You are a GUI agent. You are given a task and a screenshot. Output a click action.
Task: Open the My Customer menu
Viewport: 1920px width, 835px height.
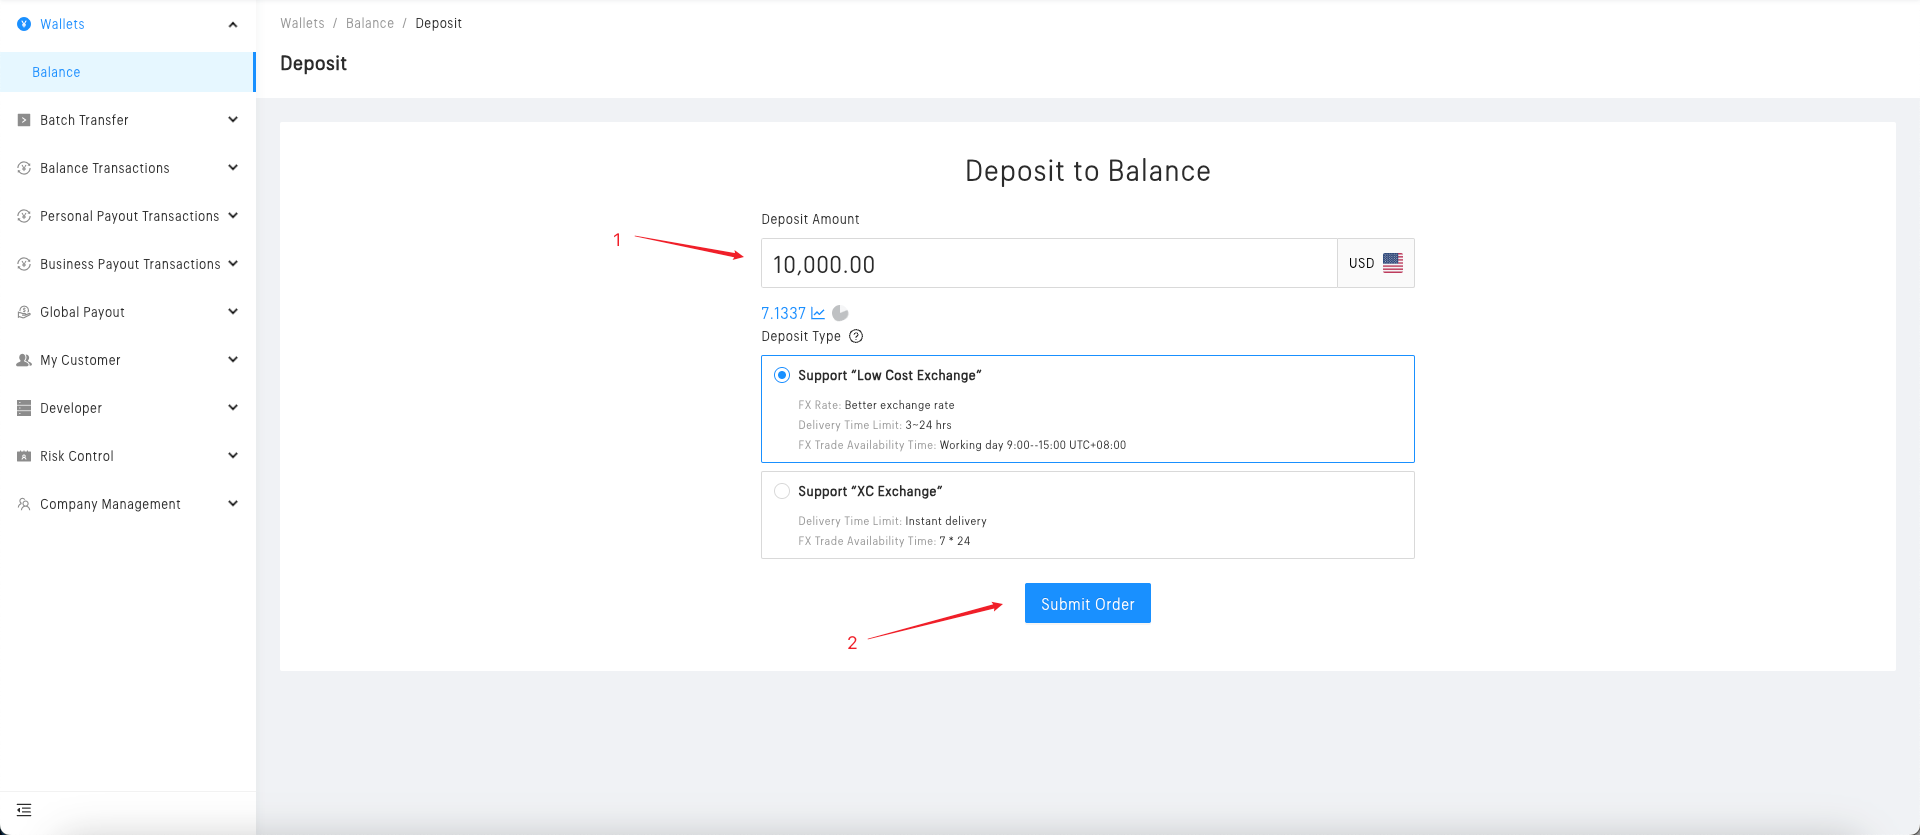click(x=80, y=360)
